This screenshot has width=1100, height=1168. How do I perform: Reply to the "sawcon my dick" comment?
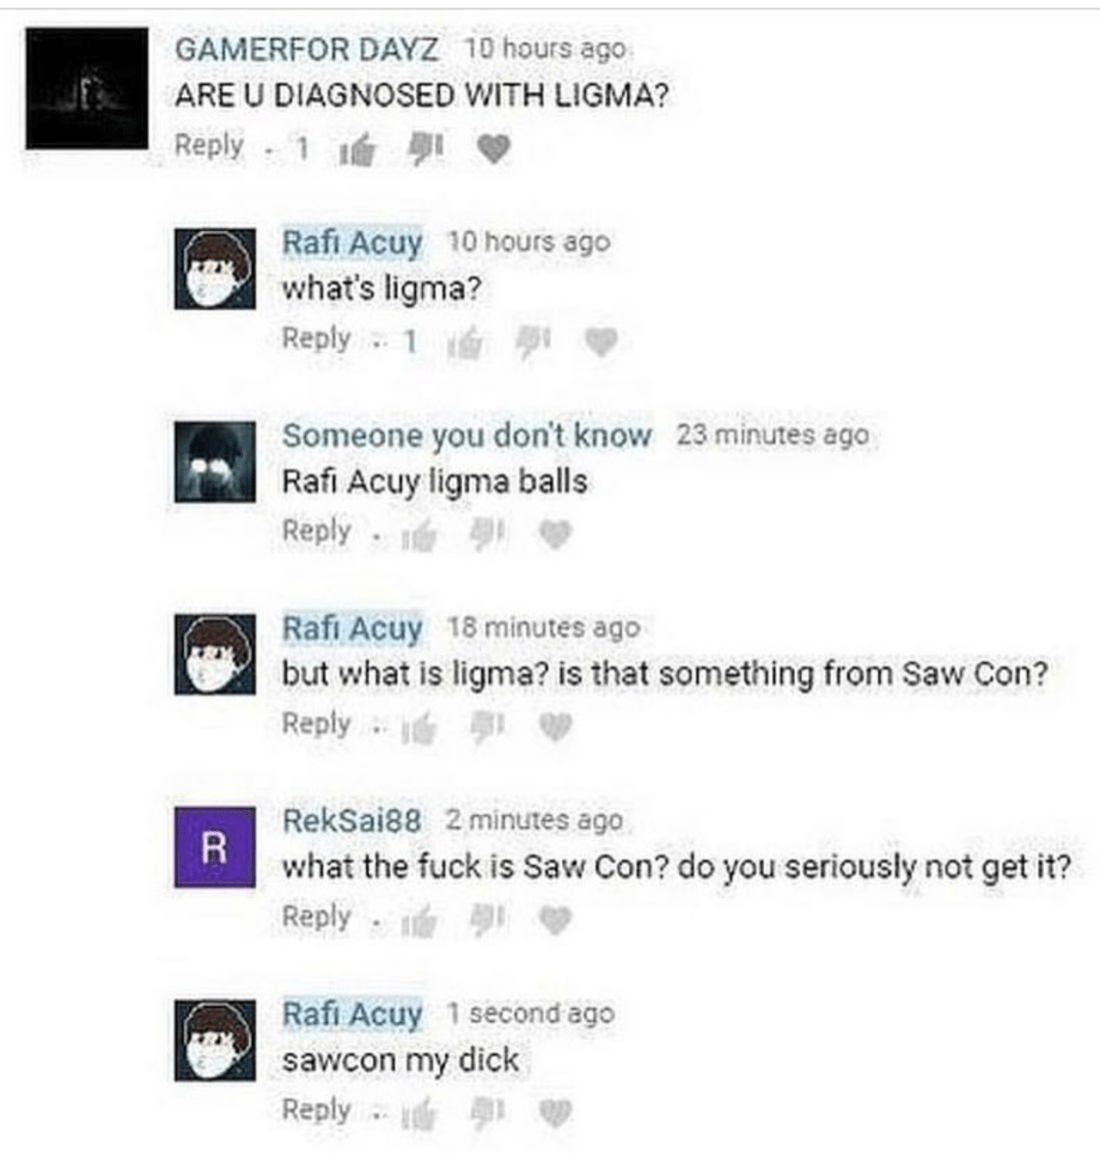pos(317,1109)
